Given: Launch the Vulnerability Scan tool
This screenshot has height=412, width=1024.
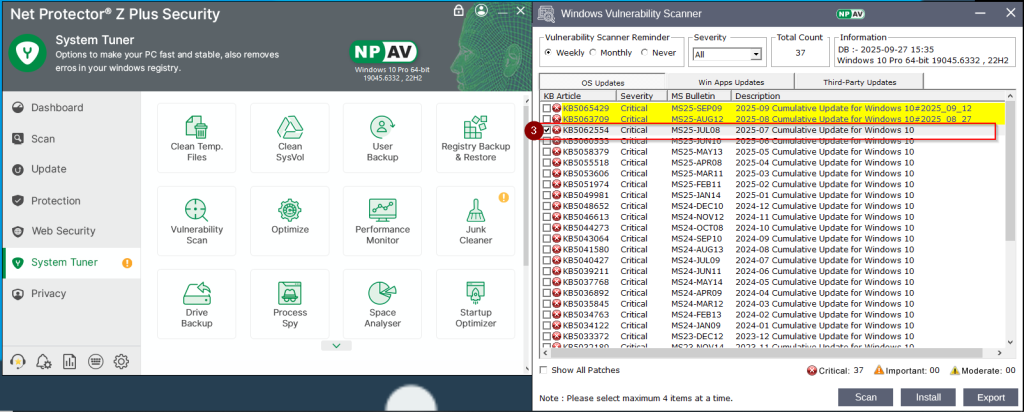Looking at the screenshot, I should click(x=196, y=221).
